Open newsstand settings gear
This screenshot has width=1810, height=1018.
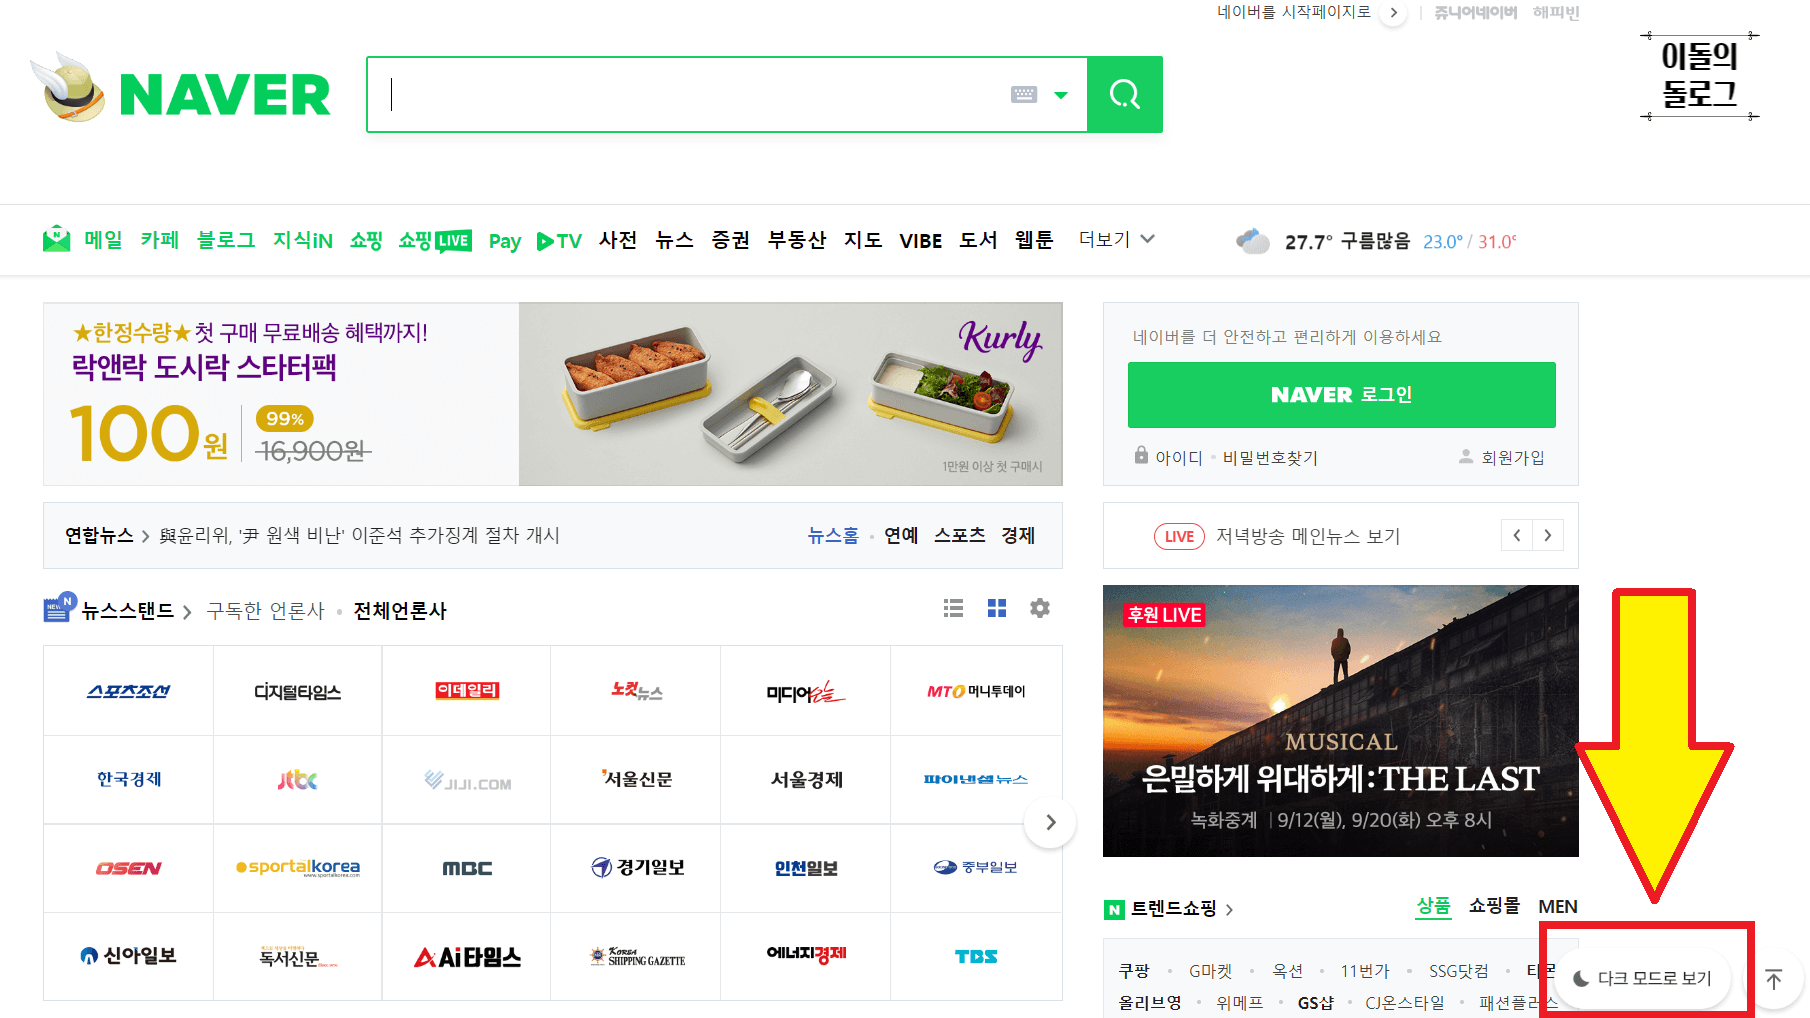point(1040,608)
